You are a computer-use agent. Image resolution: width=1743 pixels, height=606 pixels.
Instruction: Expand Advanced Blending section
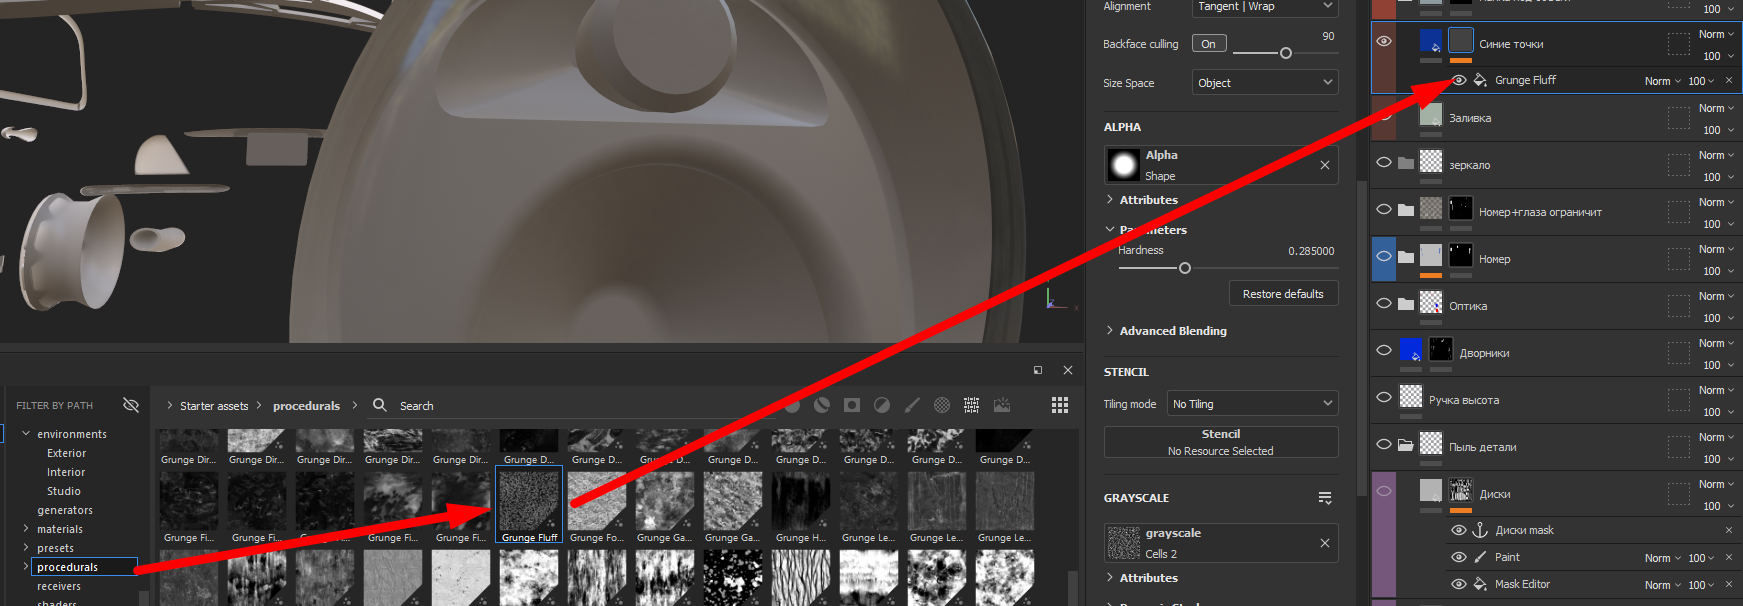click(x=1110, y=331)
